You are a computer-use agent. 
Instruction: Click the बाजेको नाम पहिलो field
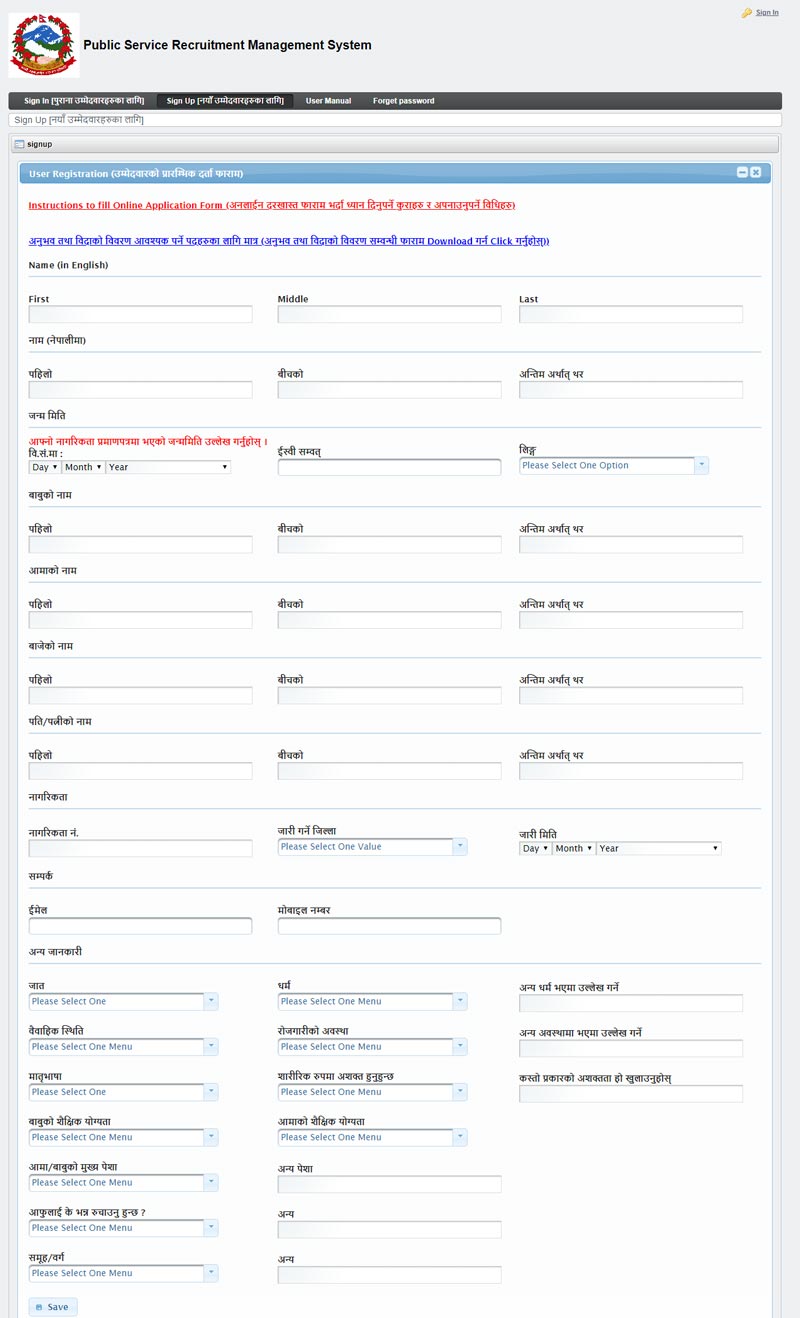[x=141, y=695]
